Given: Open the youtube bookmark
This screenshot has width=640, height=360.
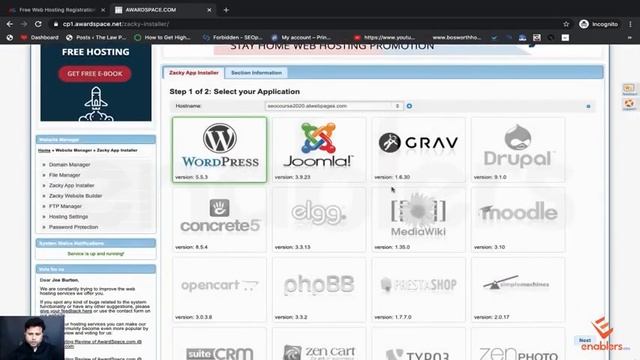Looking at the screenshot, I should pos(384,38).
